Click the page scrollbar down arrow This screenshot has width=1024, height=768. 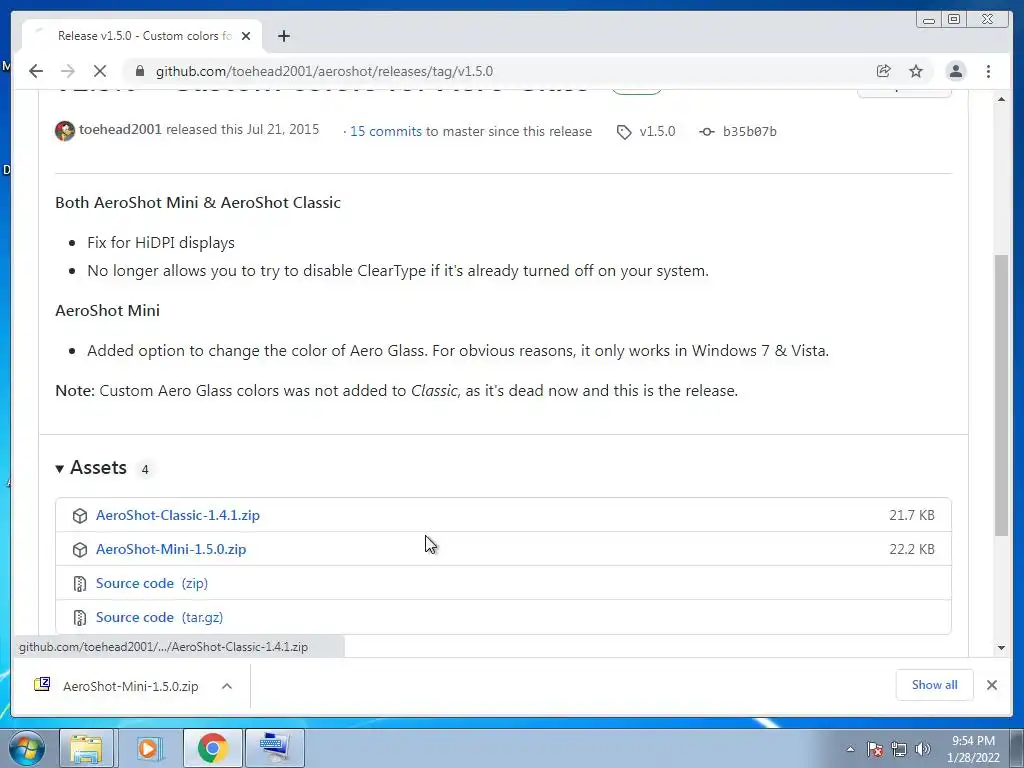[x=1001, y=648]
